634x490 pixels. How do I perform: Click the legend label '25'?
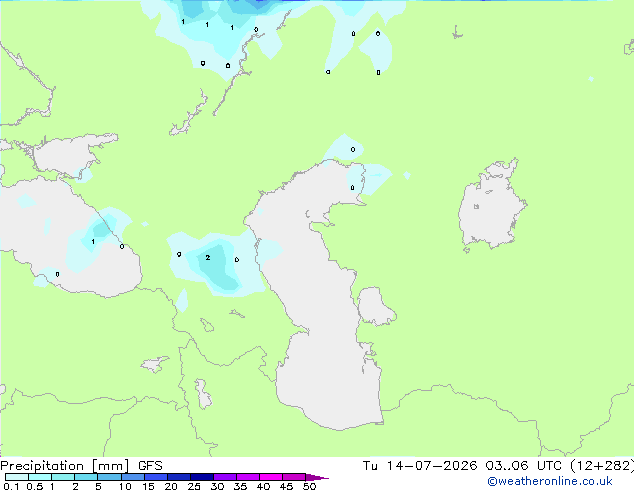pos(194,486)
